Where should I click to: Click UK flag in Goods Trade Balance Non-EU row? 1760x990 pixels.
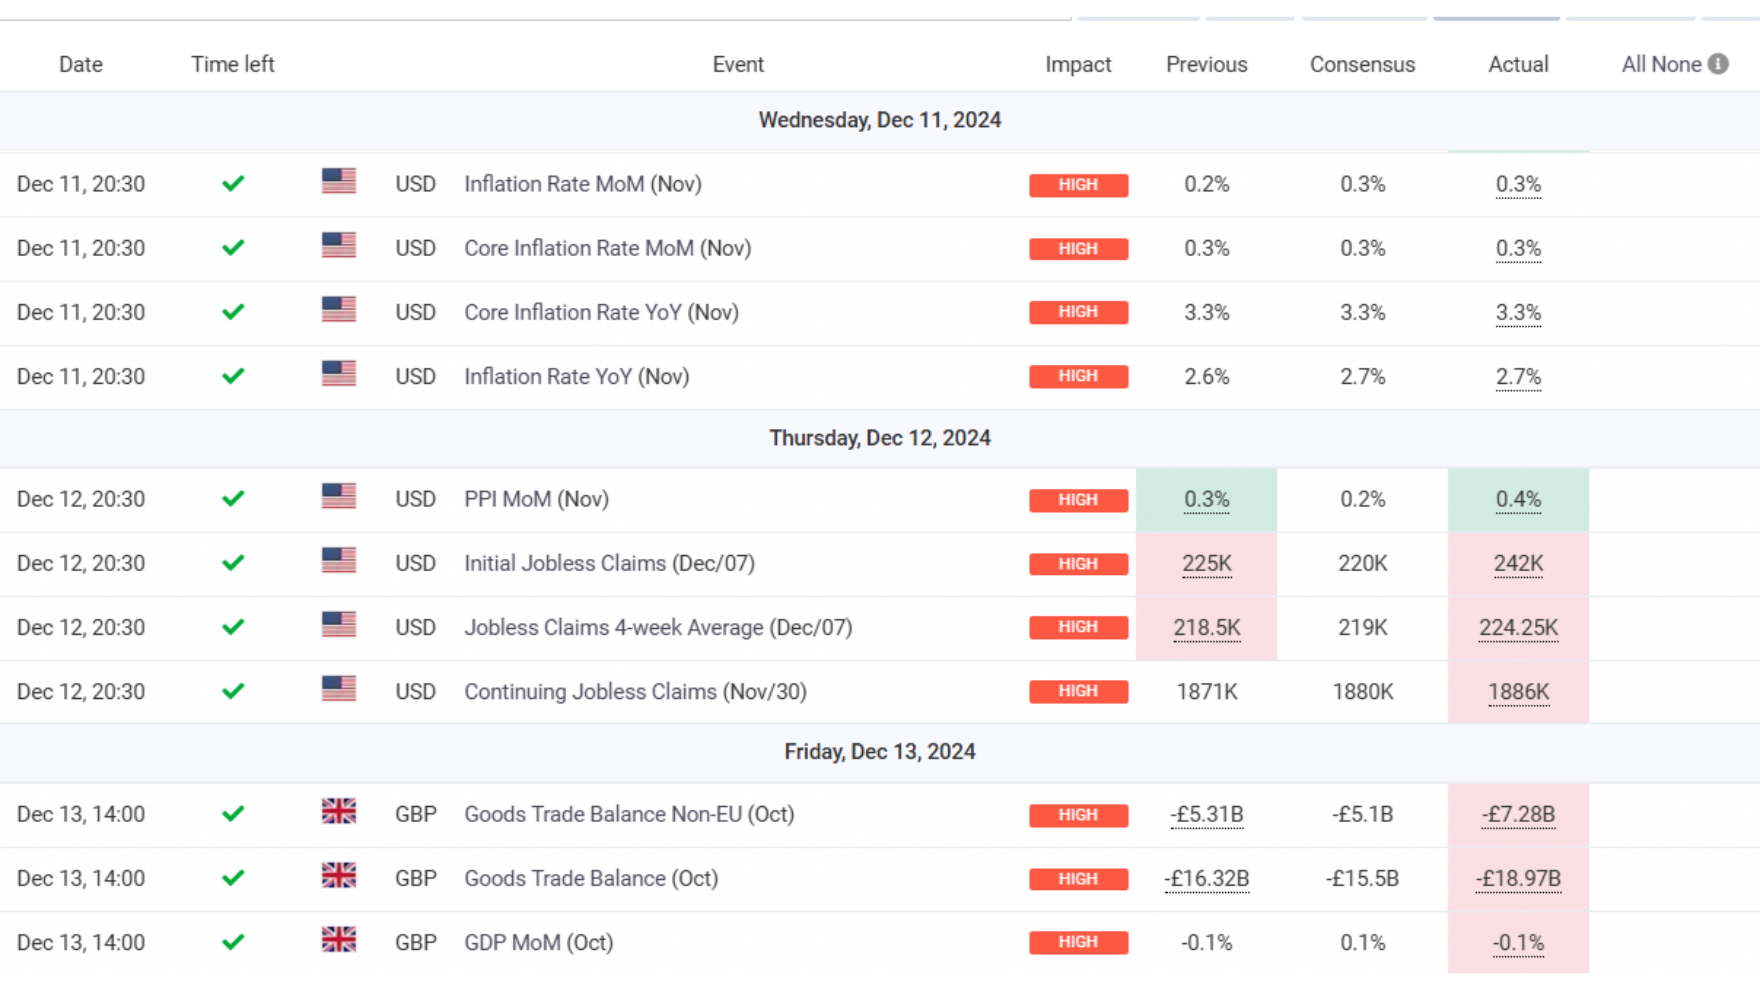point(339,811)
